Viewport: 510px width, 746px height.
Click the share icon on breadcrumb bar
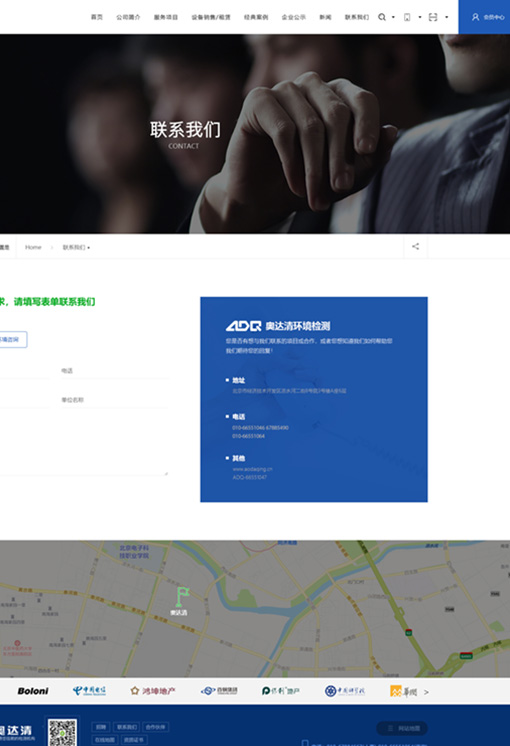(415, 246)
